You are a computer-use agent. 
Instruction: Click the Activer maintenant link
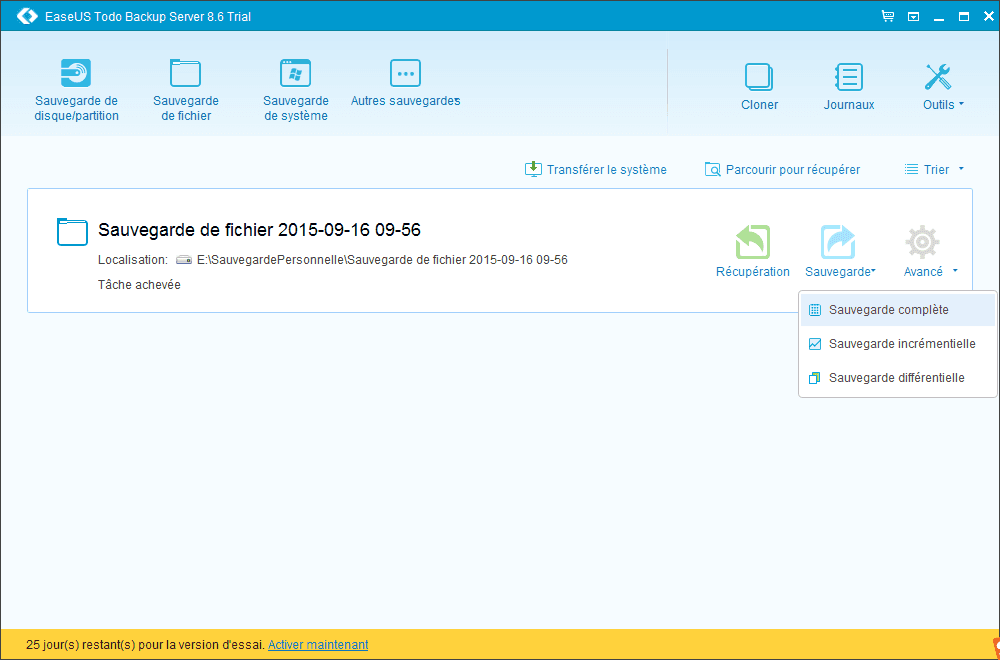[318, 645]
